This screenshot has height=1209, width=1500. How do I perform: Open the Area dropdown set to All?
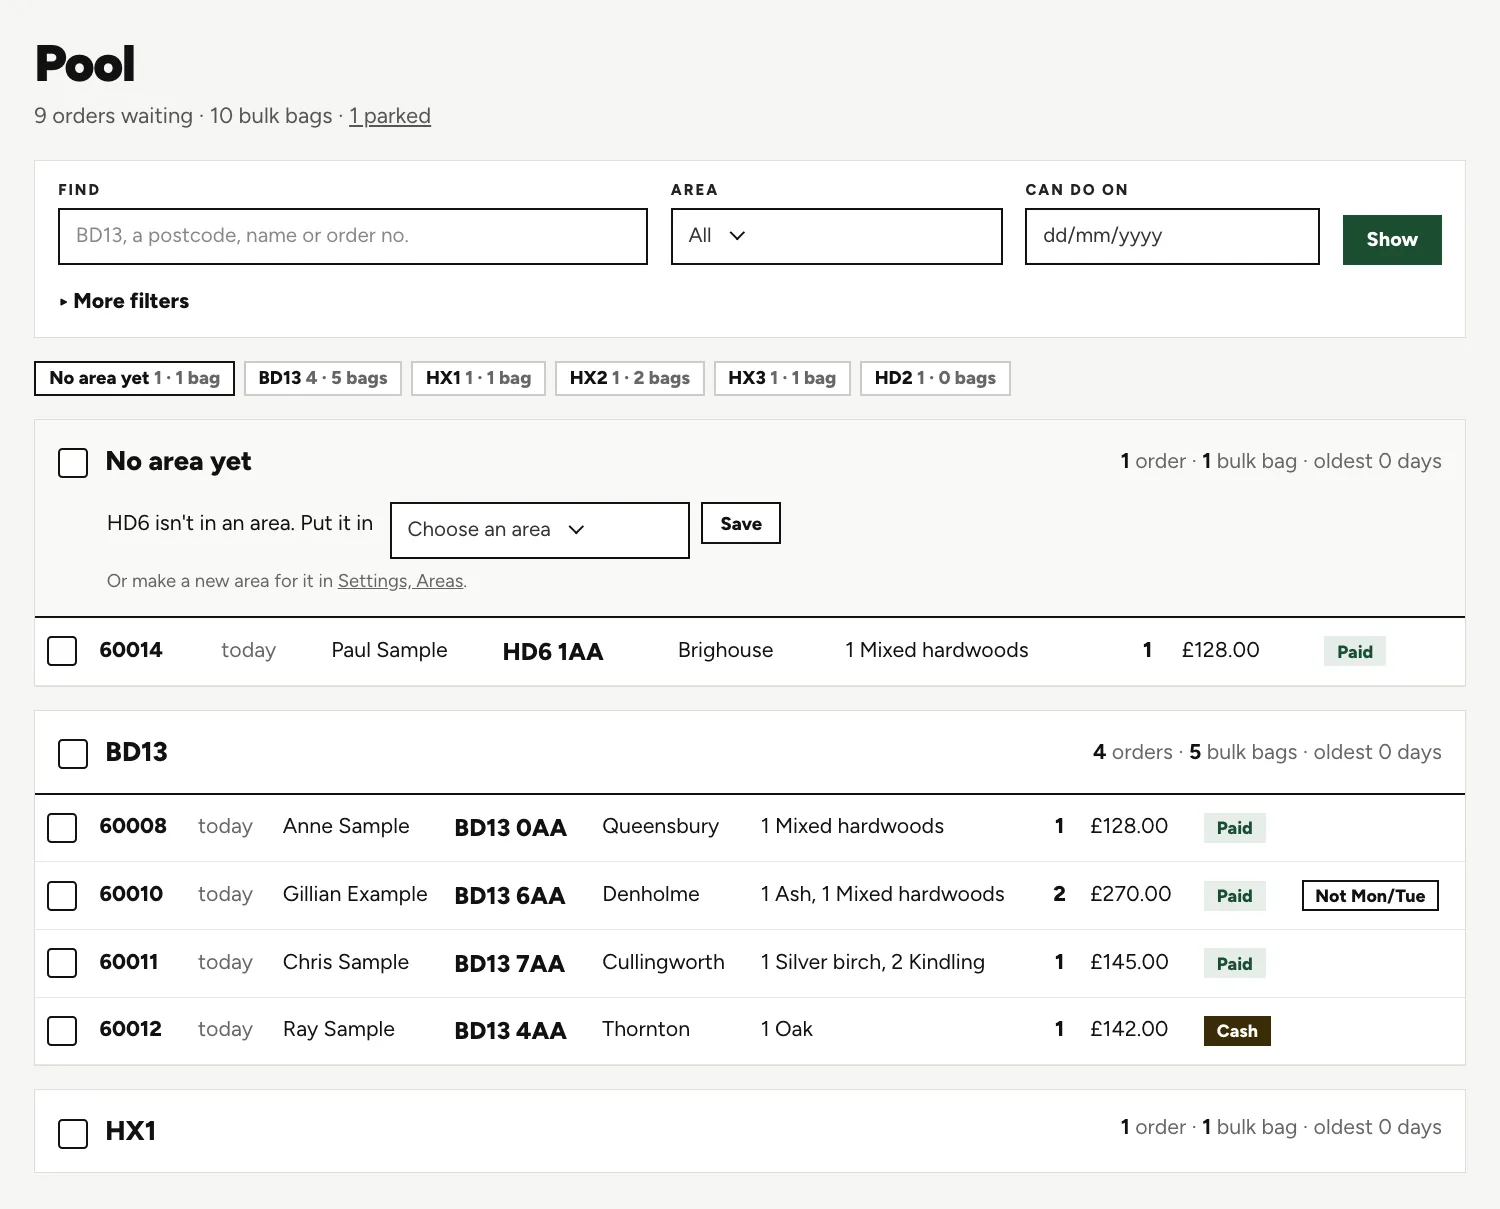(836, 236)
